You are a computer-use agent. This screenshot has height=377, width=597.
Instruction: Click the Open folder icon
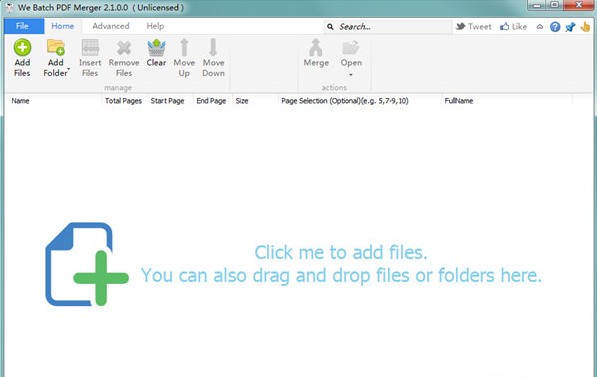(x=351, y=48)
